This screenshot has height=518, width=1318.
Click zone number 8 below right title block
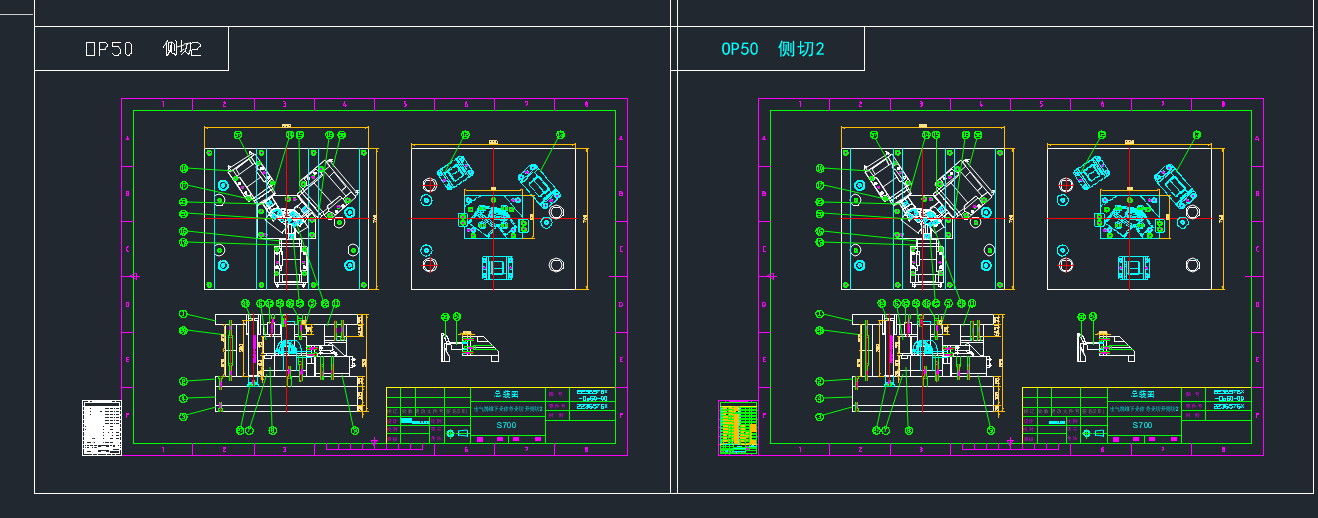click(x=1222, y=449)
